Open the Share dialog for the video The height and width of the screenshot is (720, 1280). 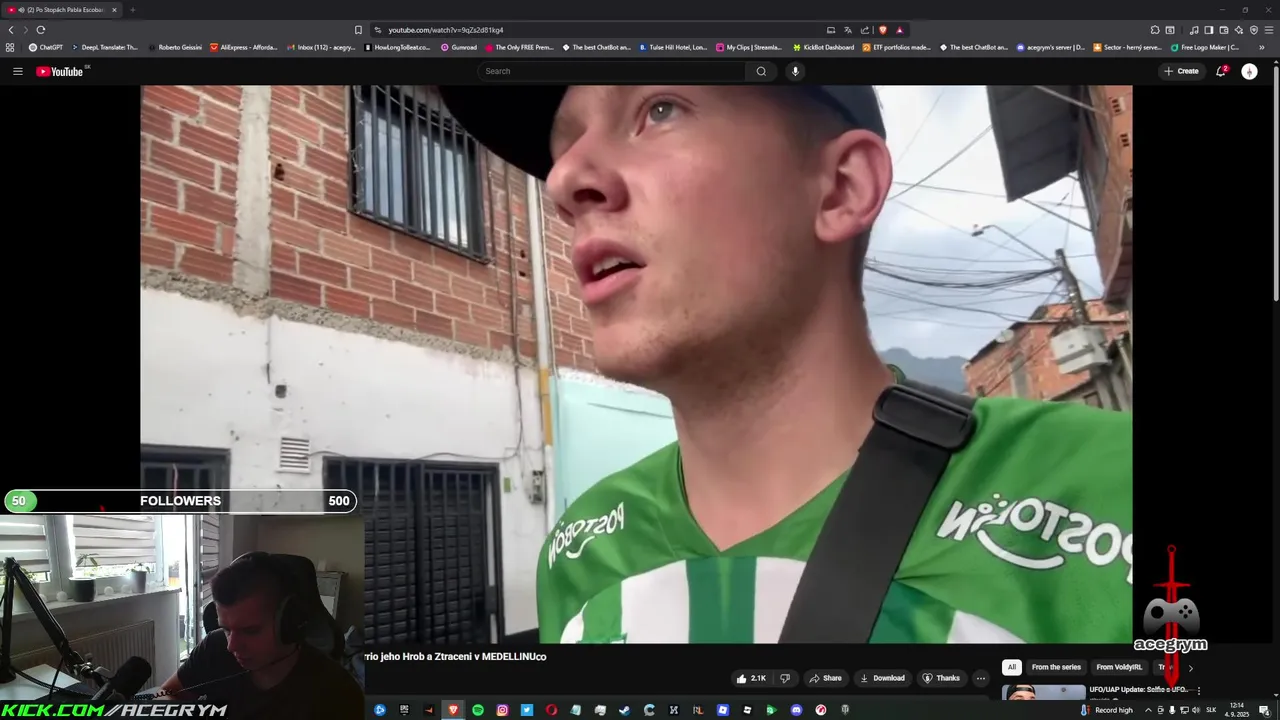pos(825,678)
